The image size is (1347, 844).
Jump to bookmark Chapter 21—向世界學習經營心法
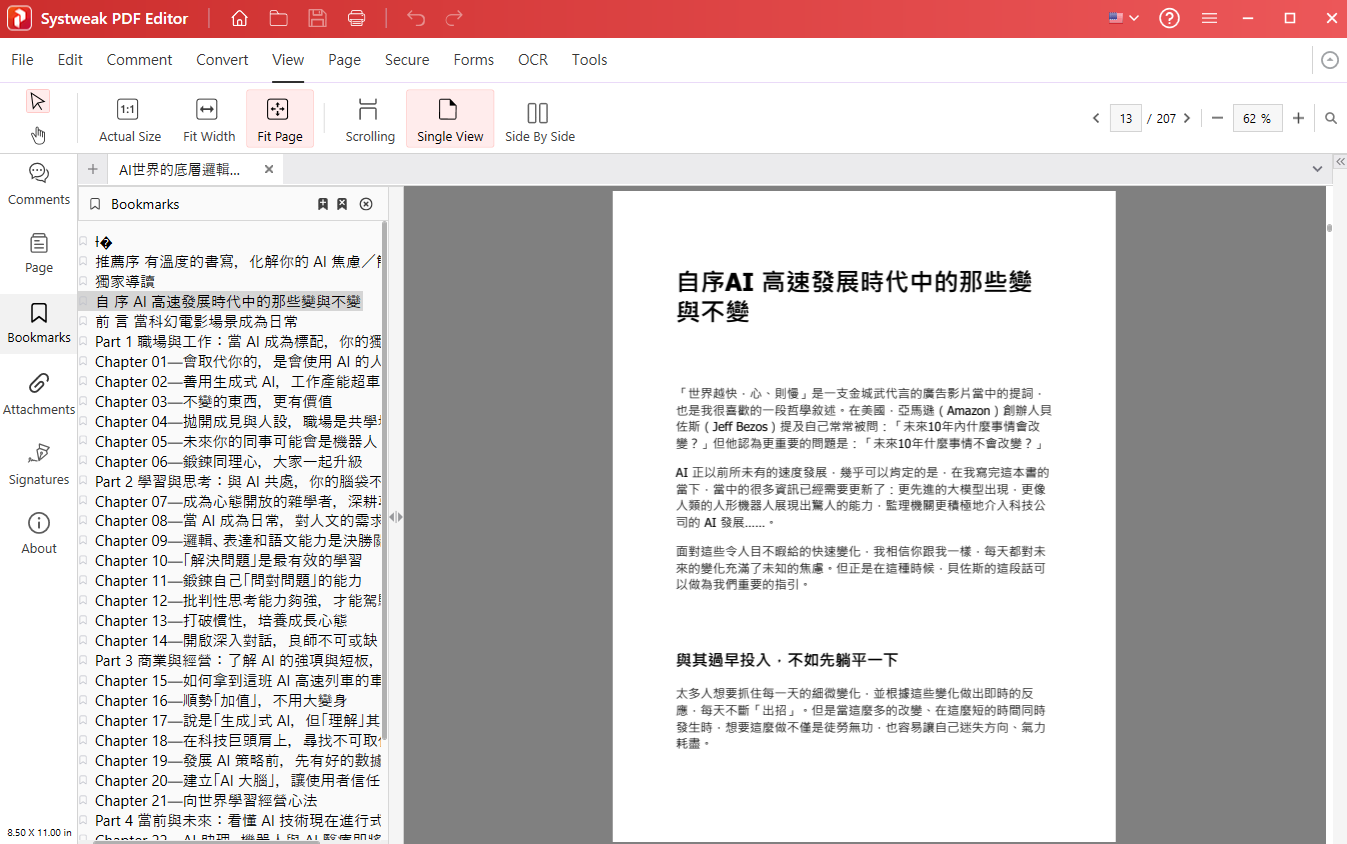pos(206,800)
